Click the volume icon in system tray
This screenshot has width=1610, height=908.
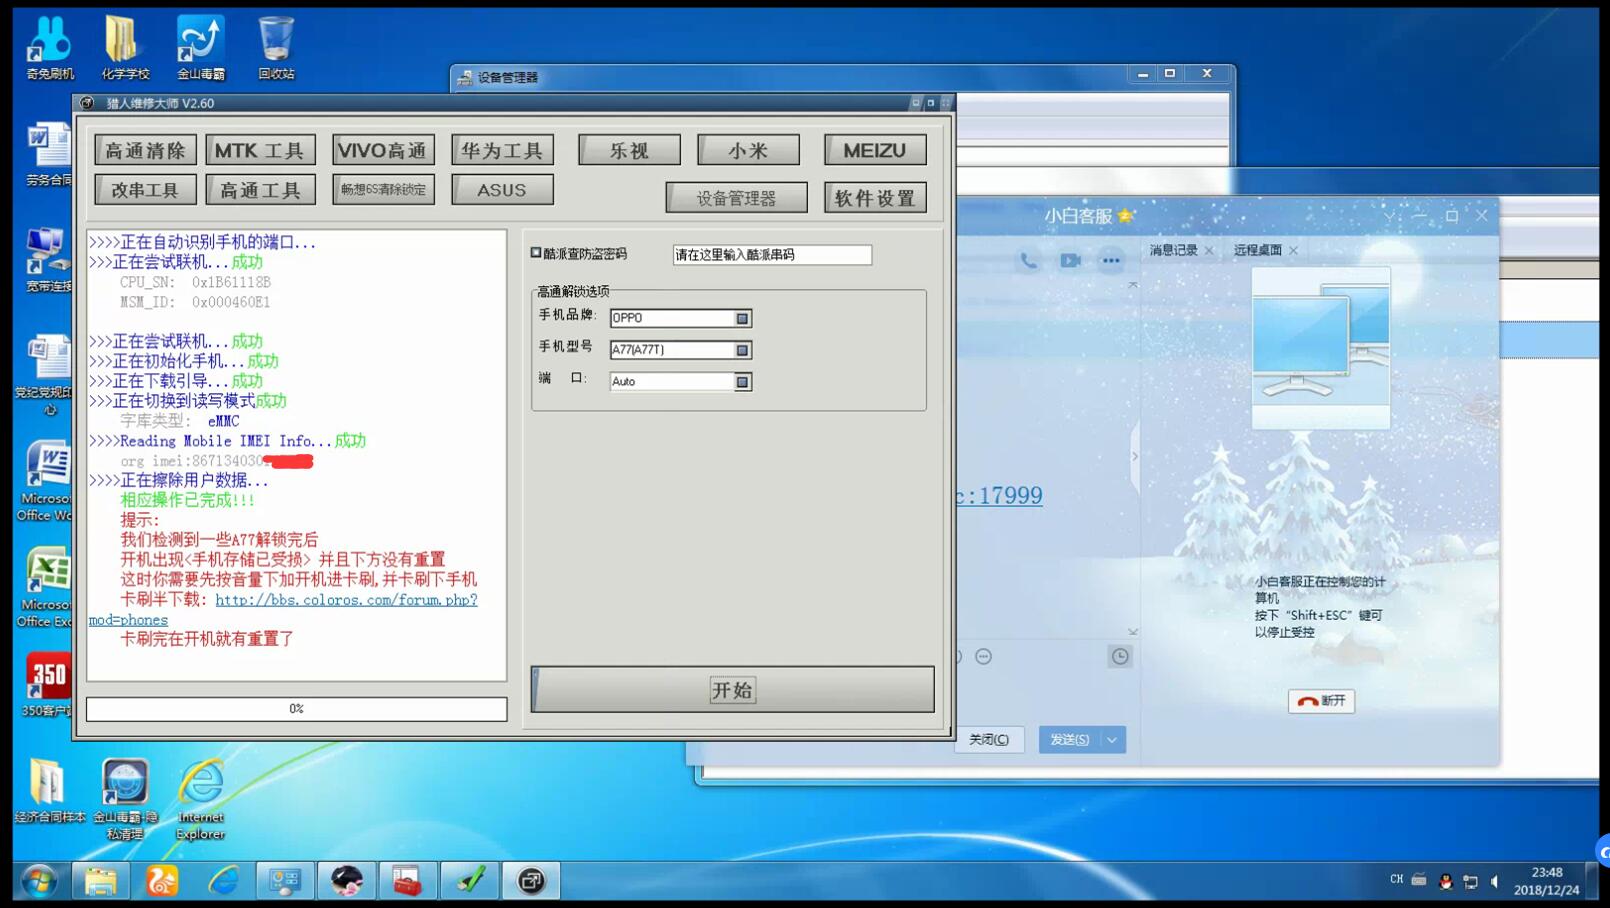pos(1495,881)
